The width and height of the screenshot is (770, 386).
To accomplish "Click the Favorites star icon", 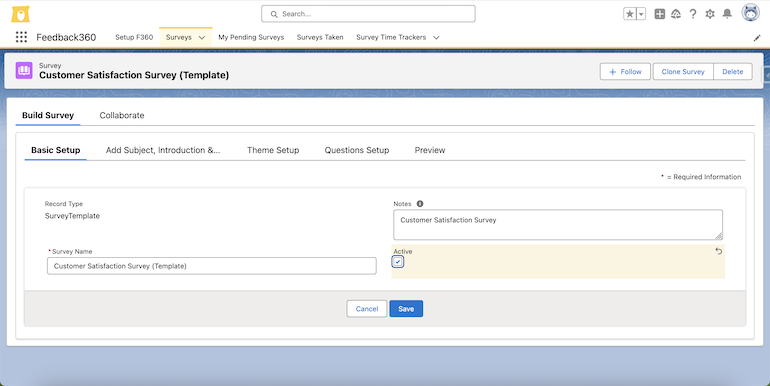I will [x=630, y=14].
